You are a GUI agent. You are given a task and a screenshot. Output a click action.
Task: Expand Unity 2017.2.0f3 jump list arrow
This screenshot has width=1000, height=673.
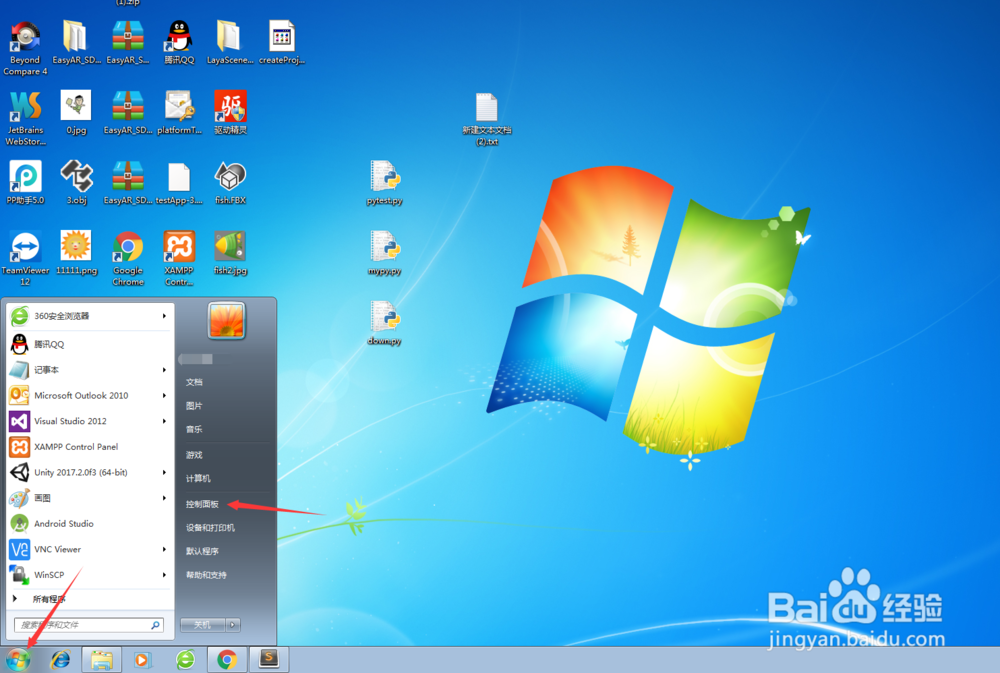(x=164, y=472)
